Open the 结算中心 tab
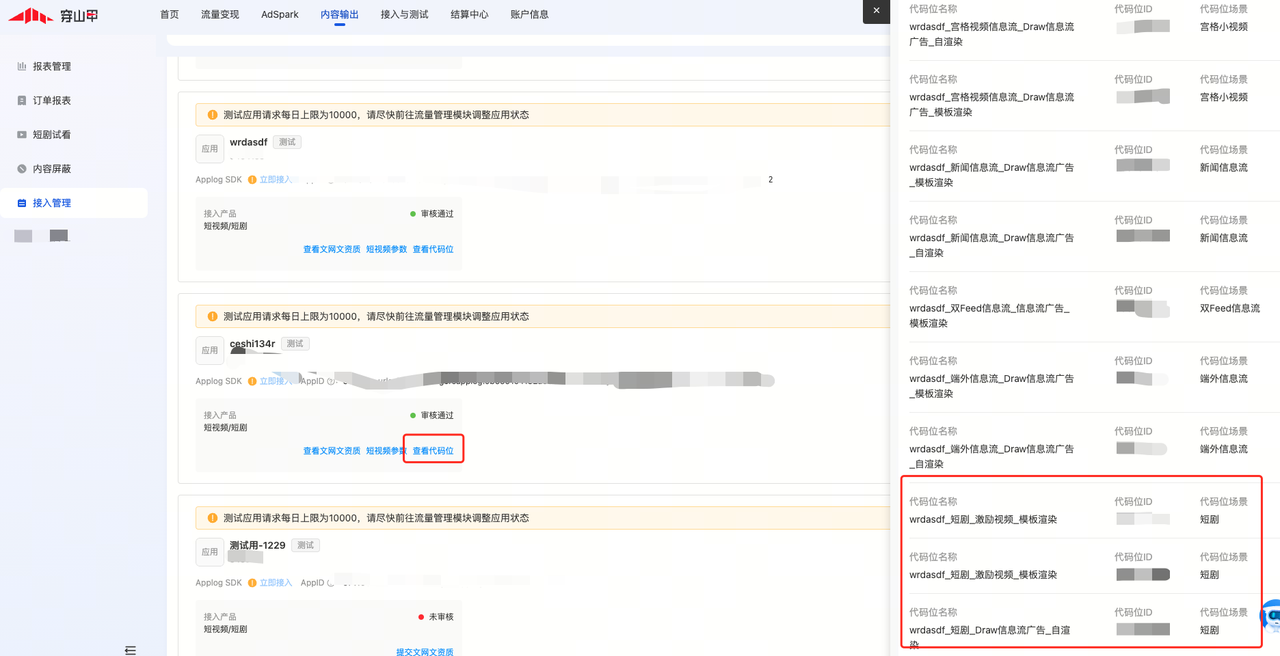The image size is (1280, 656). (x=469, y=15)
